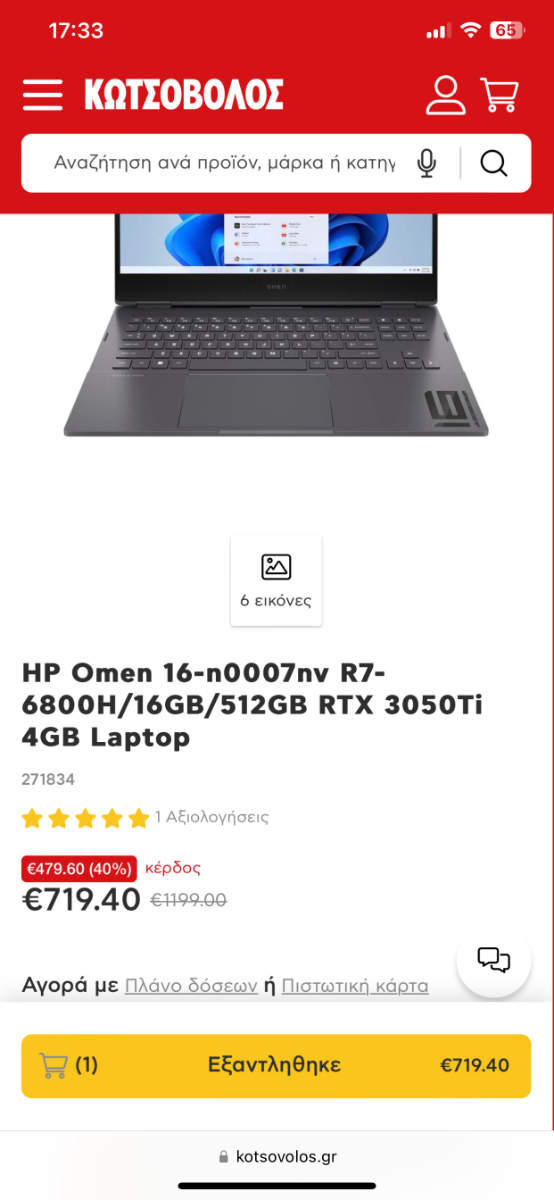Tap the yellow 'Εξαντλήθηκε' button

(x=276, y=1066)
